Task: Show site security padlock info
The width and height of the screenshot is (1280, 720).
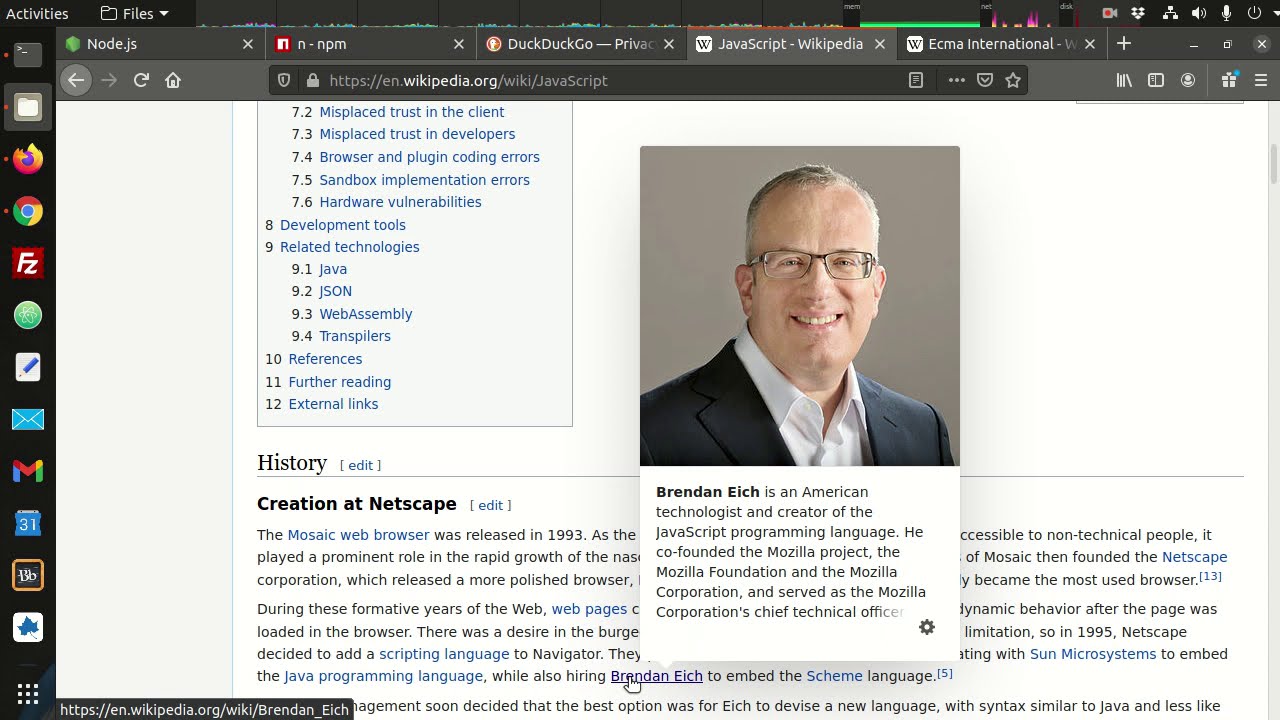Action: 313,81
